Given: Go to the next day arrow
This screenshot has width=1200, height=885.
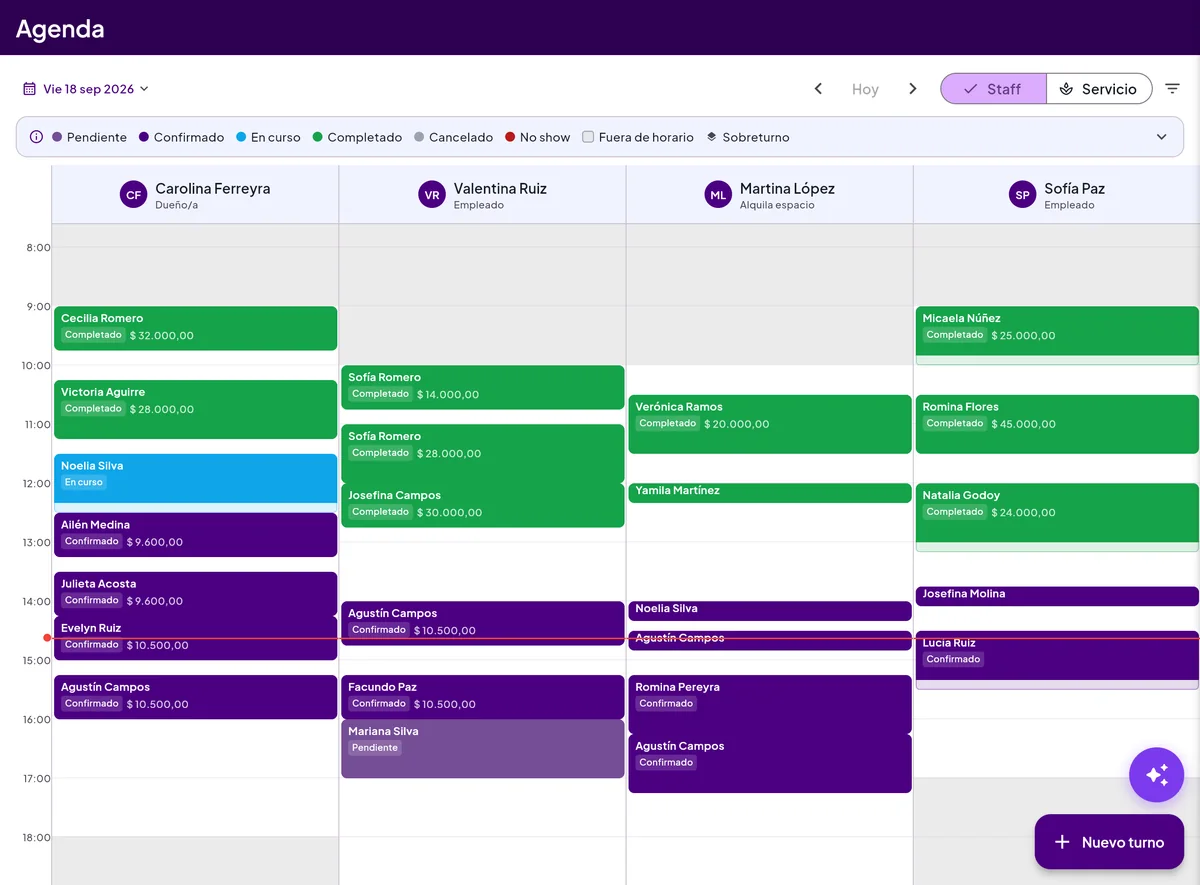Looking at the screenshot, I should point(912,89).
